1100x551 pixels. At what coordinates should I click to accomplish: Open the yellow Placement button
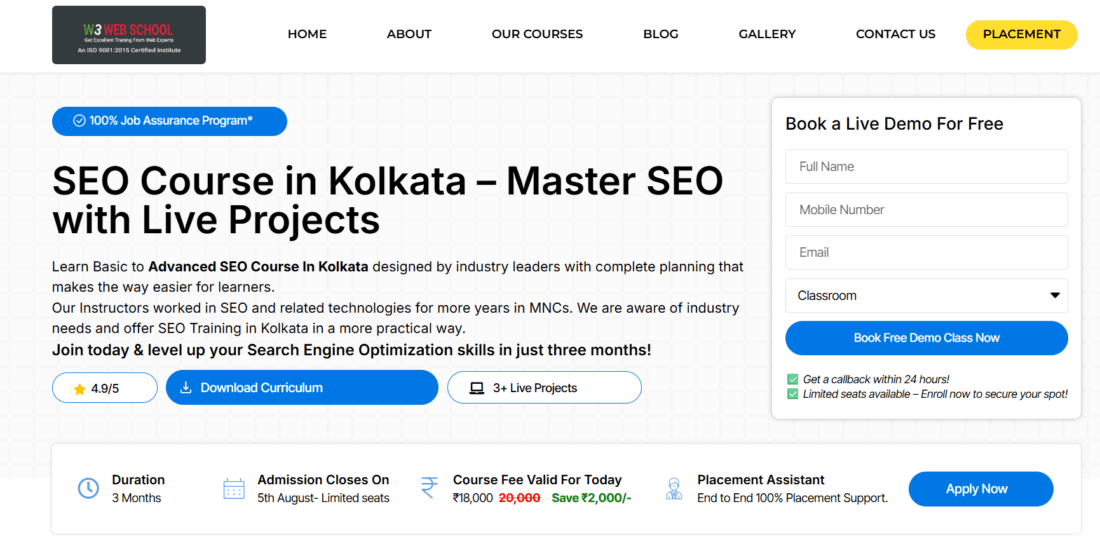pyautogui.click(x=1021, y=34)
